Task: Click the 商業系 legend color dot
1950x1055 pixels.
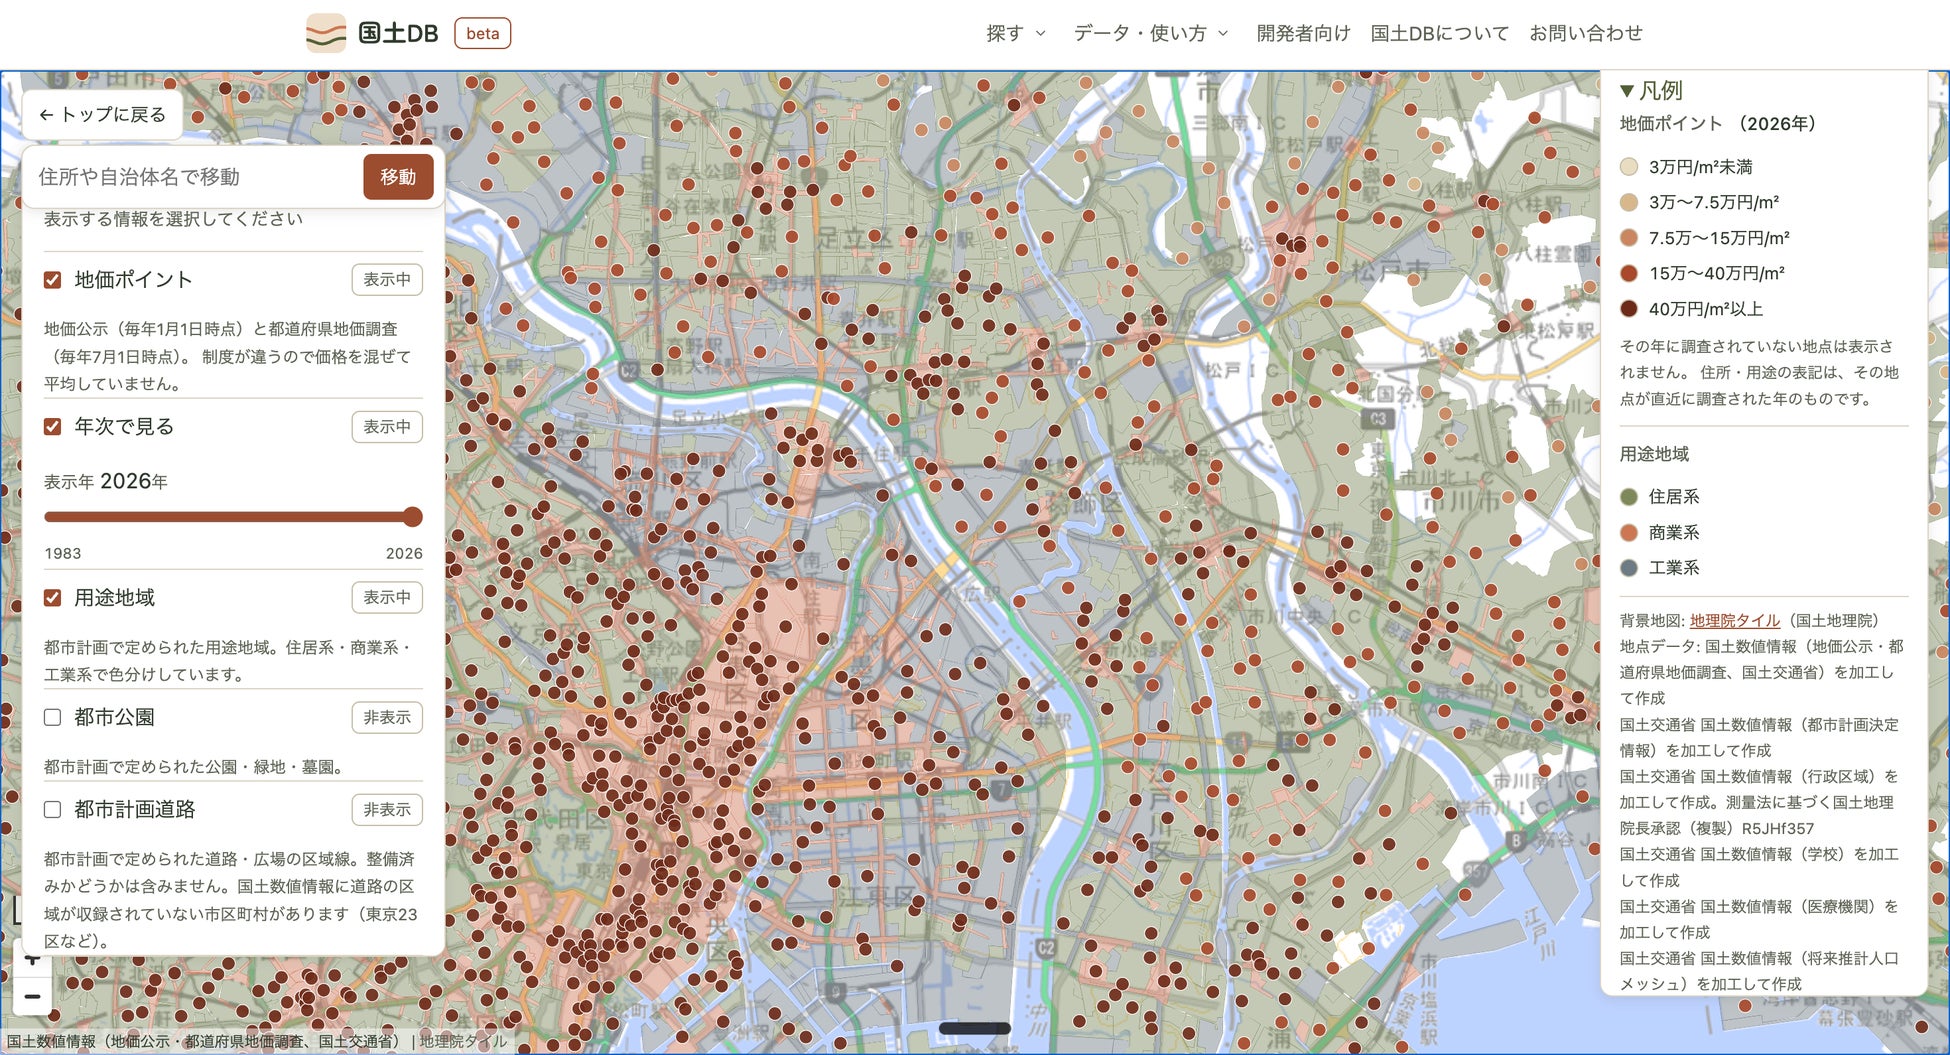Action: click(x=1629, y=532)
